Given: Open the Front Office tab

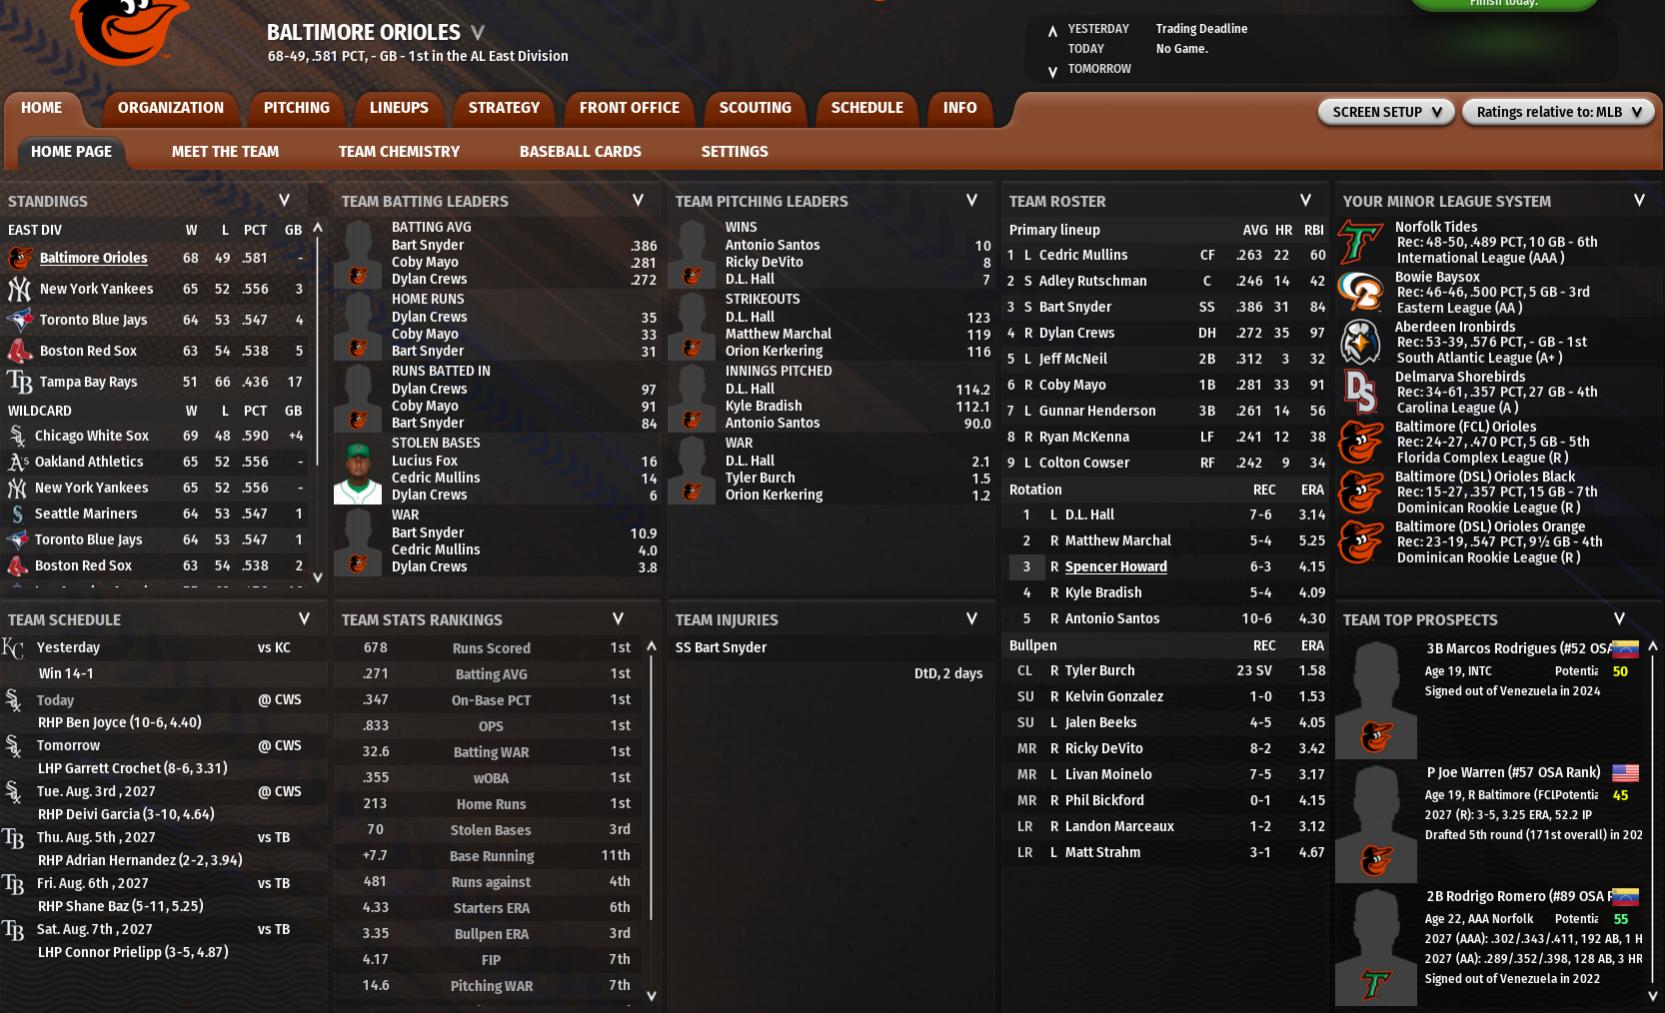Looking at the screenshot, I should [x=629, y=108].
